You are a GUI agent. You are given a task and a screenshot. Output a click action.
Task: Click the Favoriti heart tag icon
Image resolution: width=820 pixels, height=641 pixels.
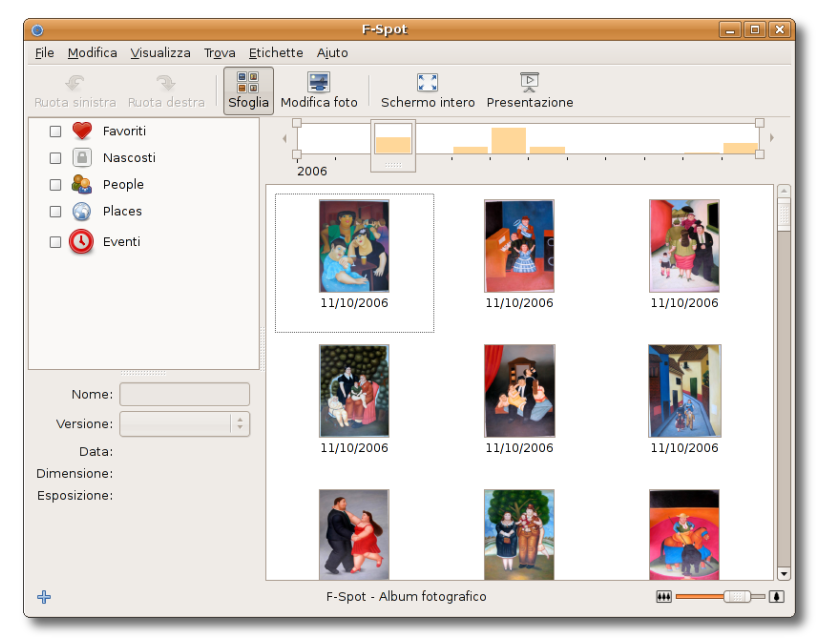point(82,131)
